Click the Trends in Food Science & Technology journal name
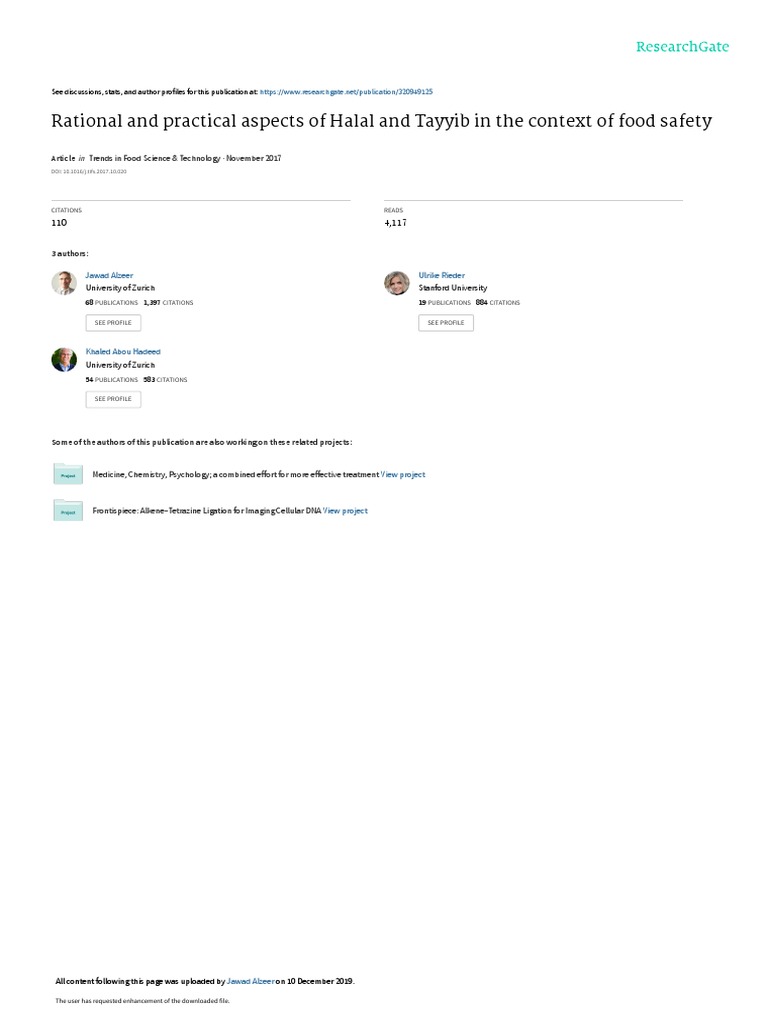The width and height of the screenshot is (768, 1024). pyautogui.click(x=155, y=158)
